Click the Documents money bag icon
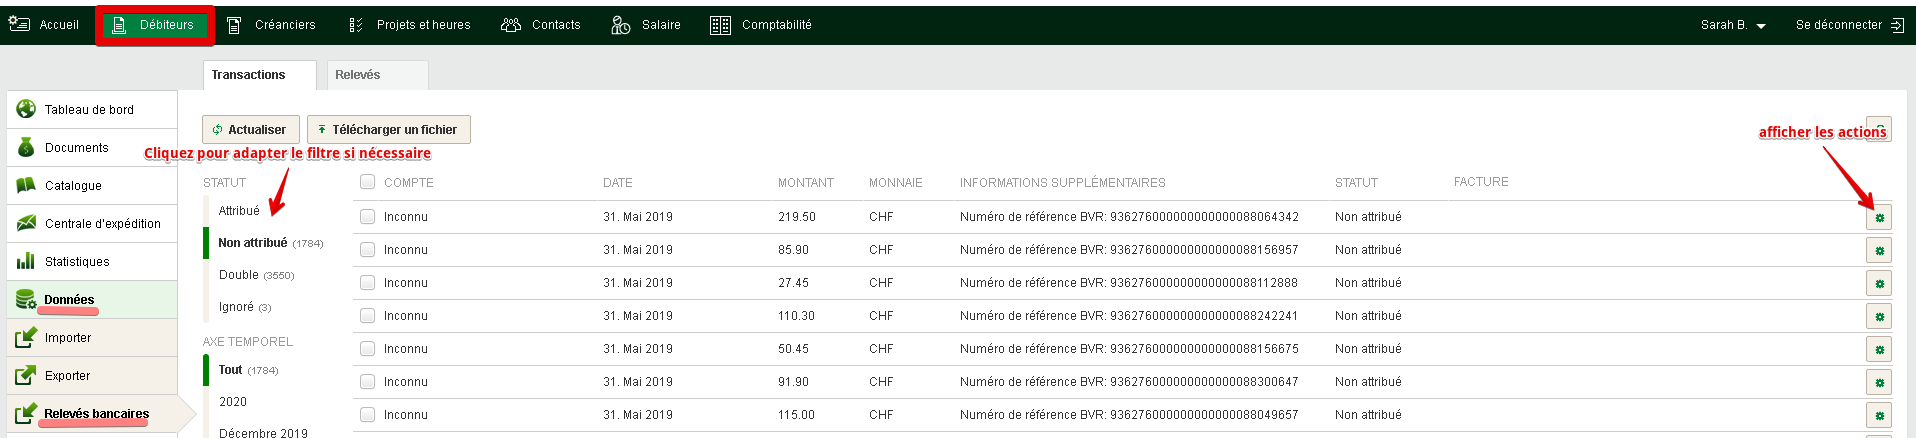1916x438 pixels. pyautogui.click(x=26, y=147)
